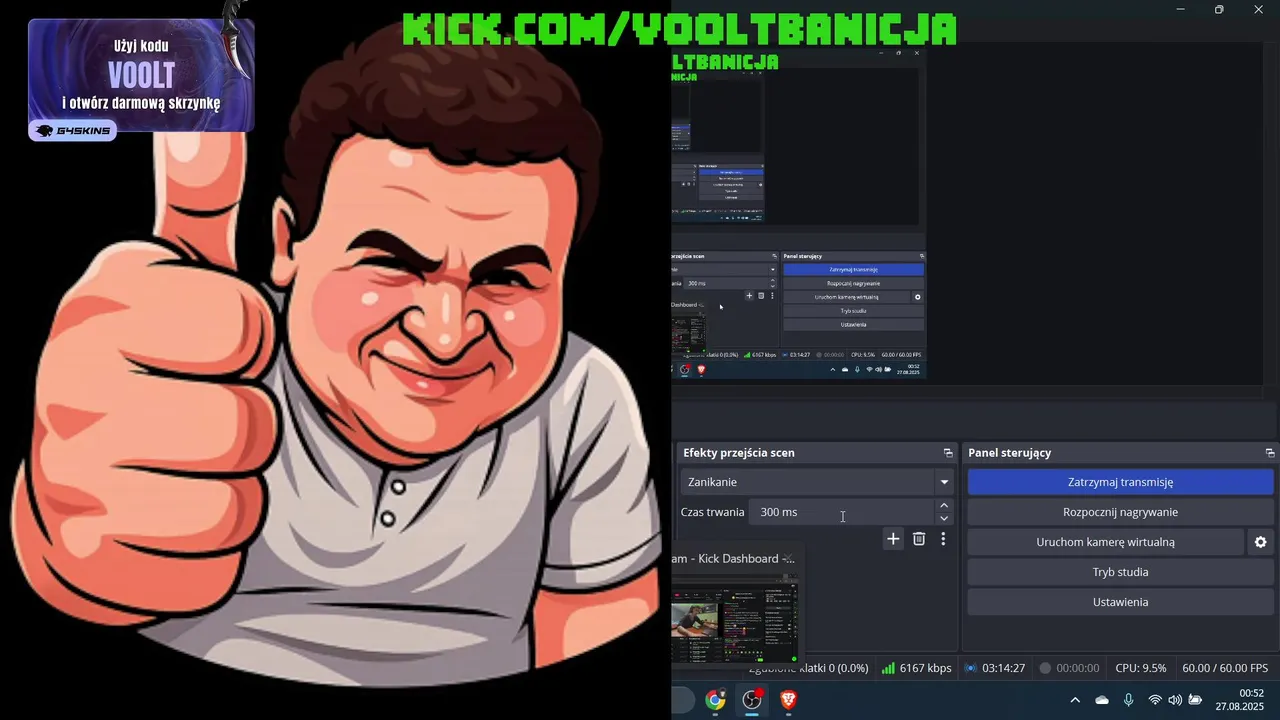Open Ustawienia from control panel

(1120, 602)
